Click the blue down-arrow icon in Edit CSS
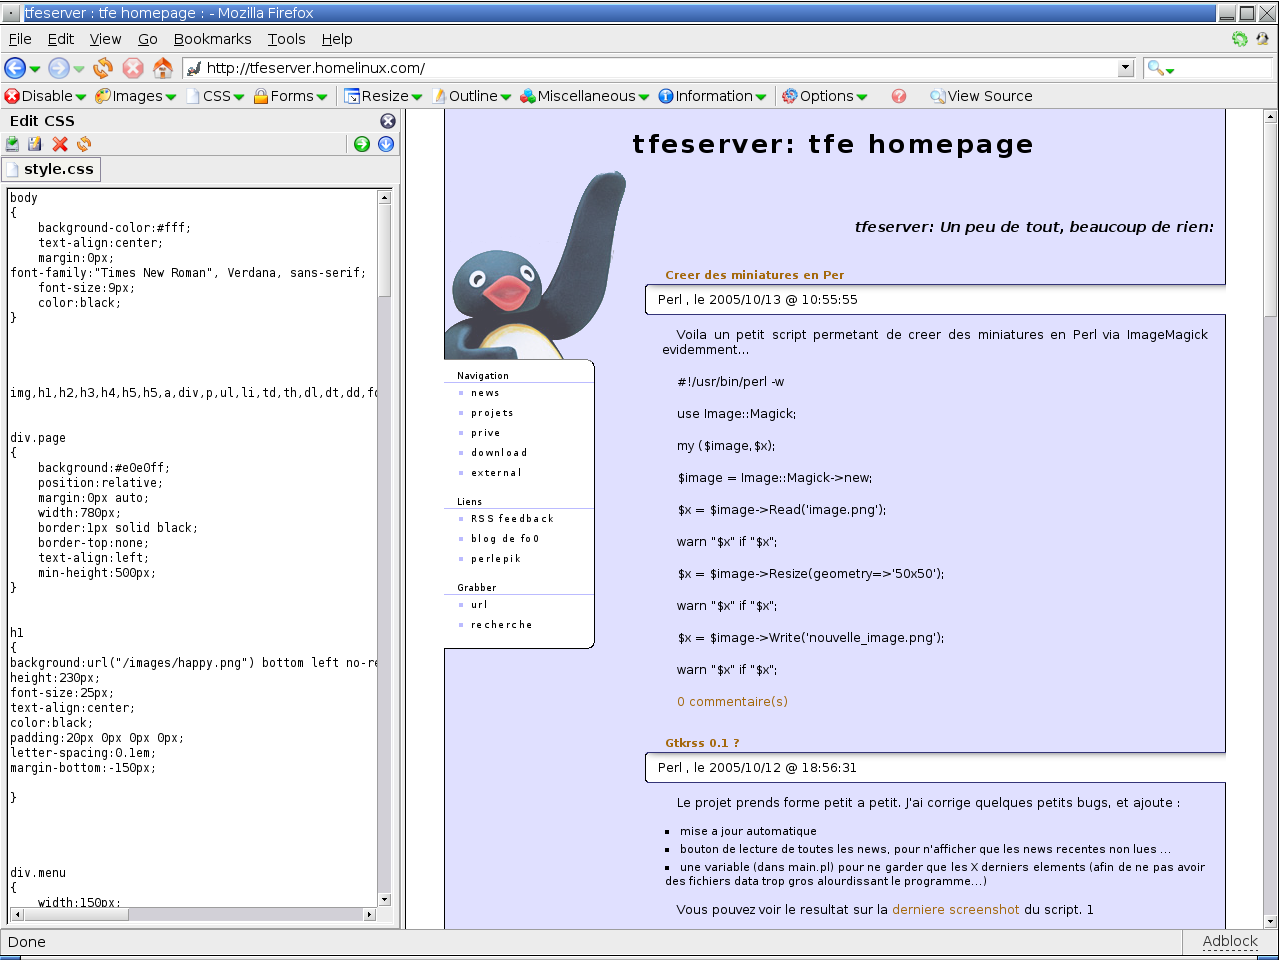Viewport: 1280px width, 960px height. (x=386, y=144)
